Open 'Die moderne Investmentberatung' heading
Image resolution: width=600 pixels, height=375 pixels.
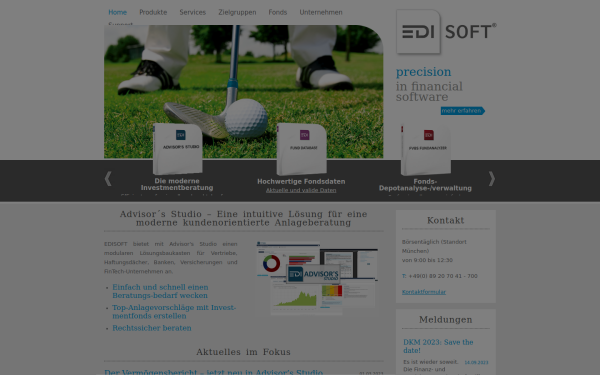click(x=177, y=184)
